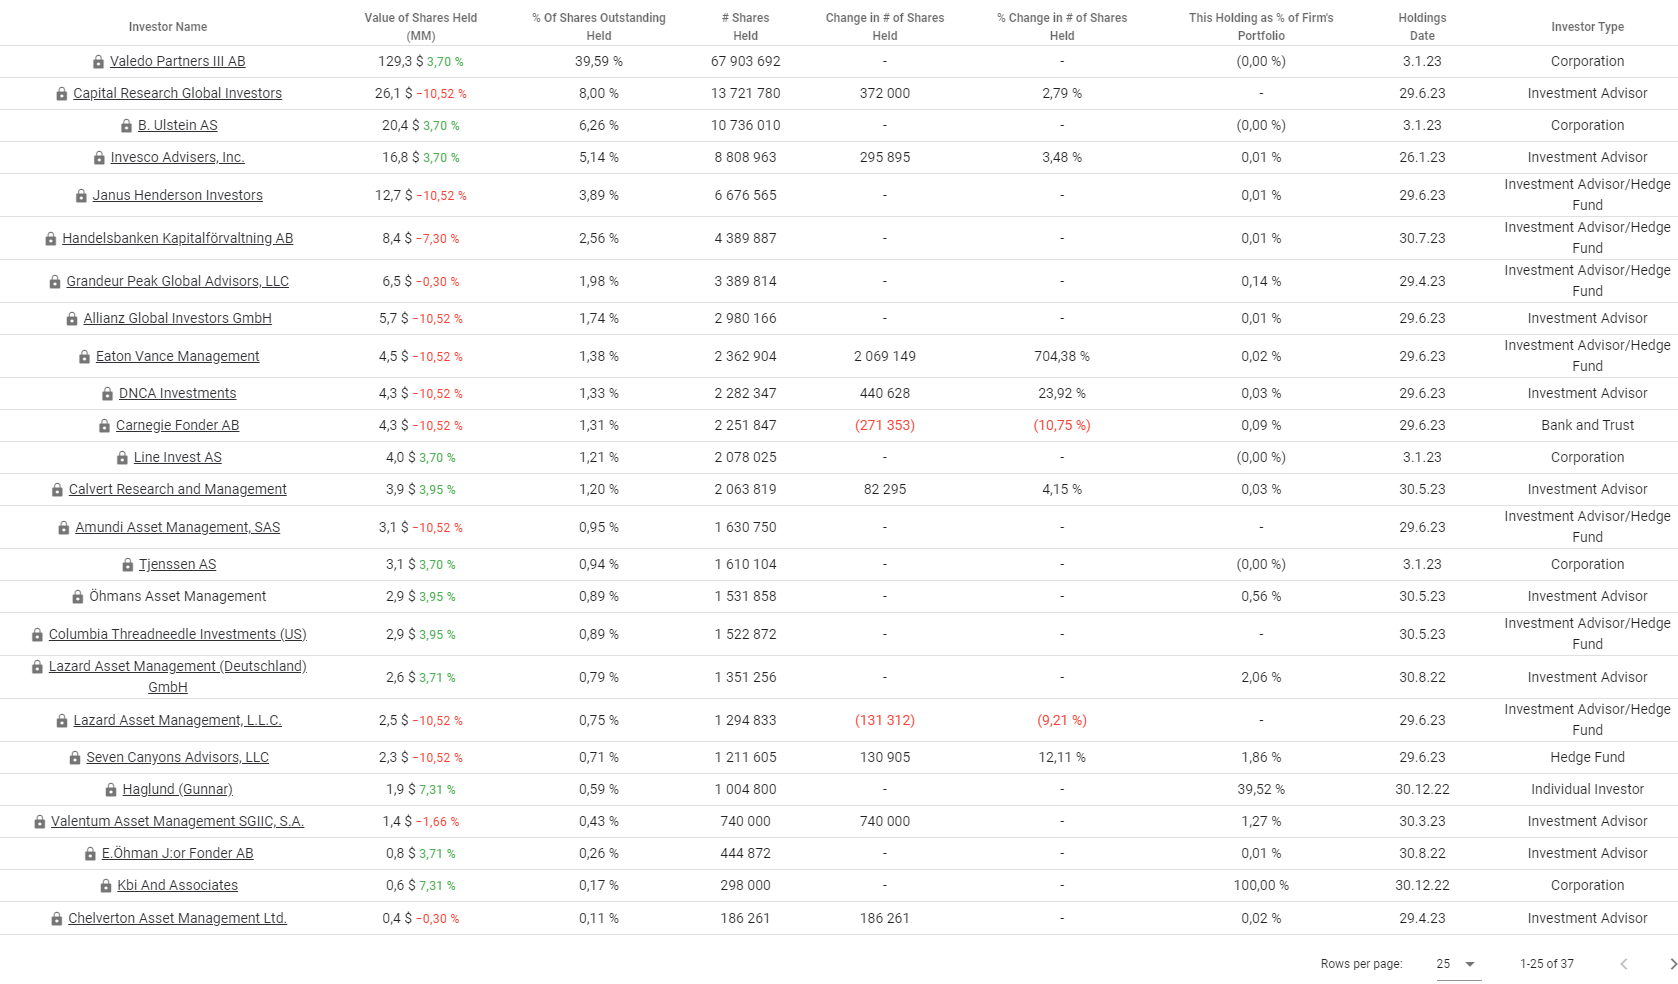Image resolution: width=1678 pixels, height=984 pixels.
Task: Click the lock icon next to Kbi And Associates
Action: [106, 886]
